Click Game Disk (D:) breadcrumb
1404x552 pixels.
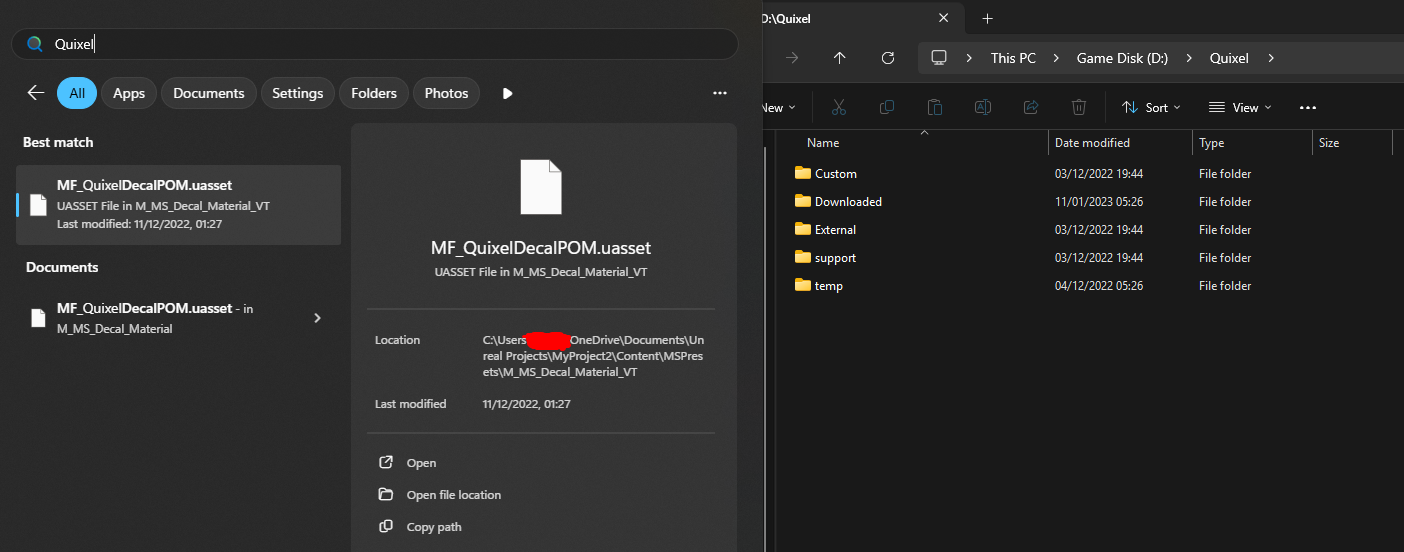pyautogui.click(x=1122, y=58)
